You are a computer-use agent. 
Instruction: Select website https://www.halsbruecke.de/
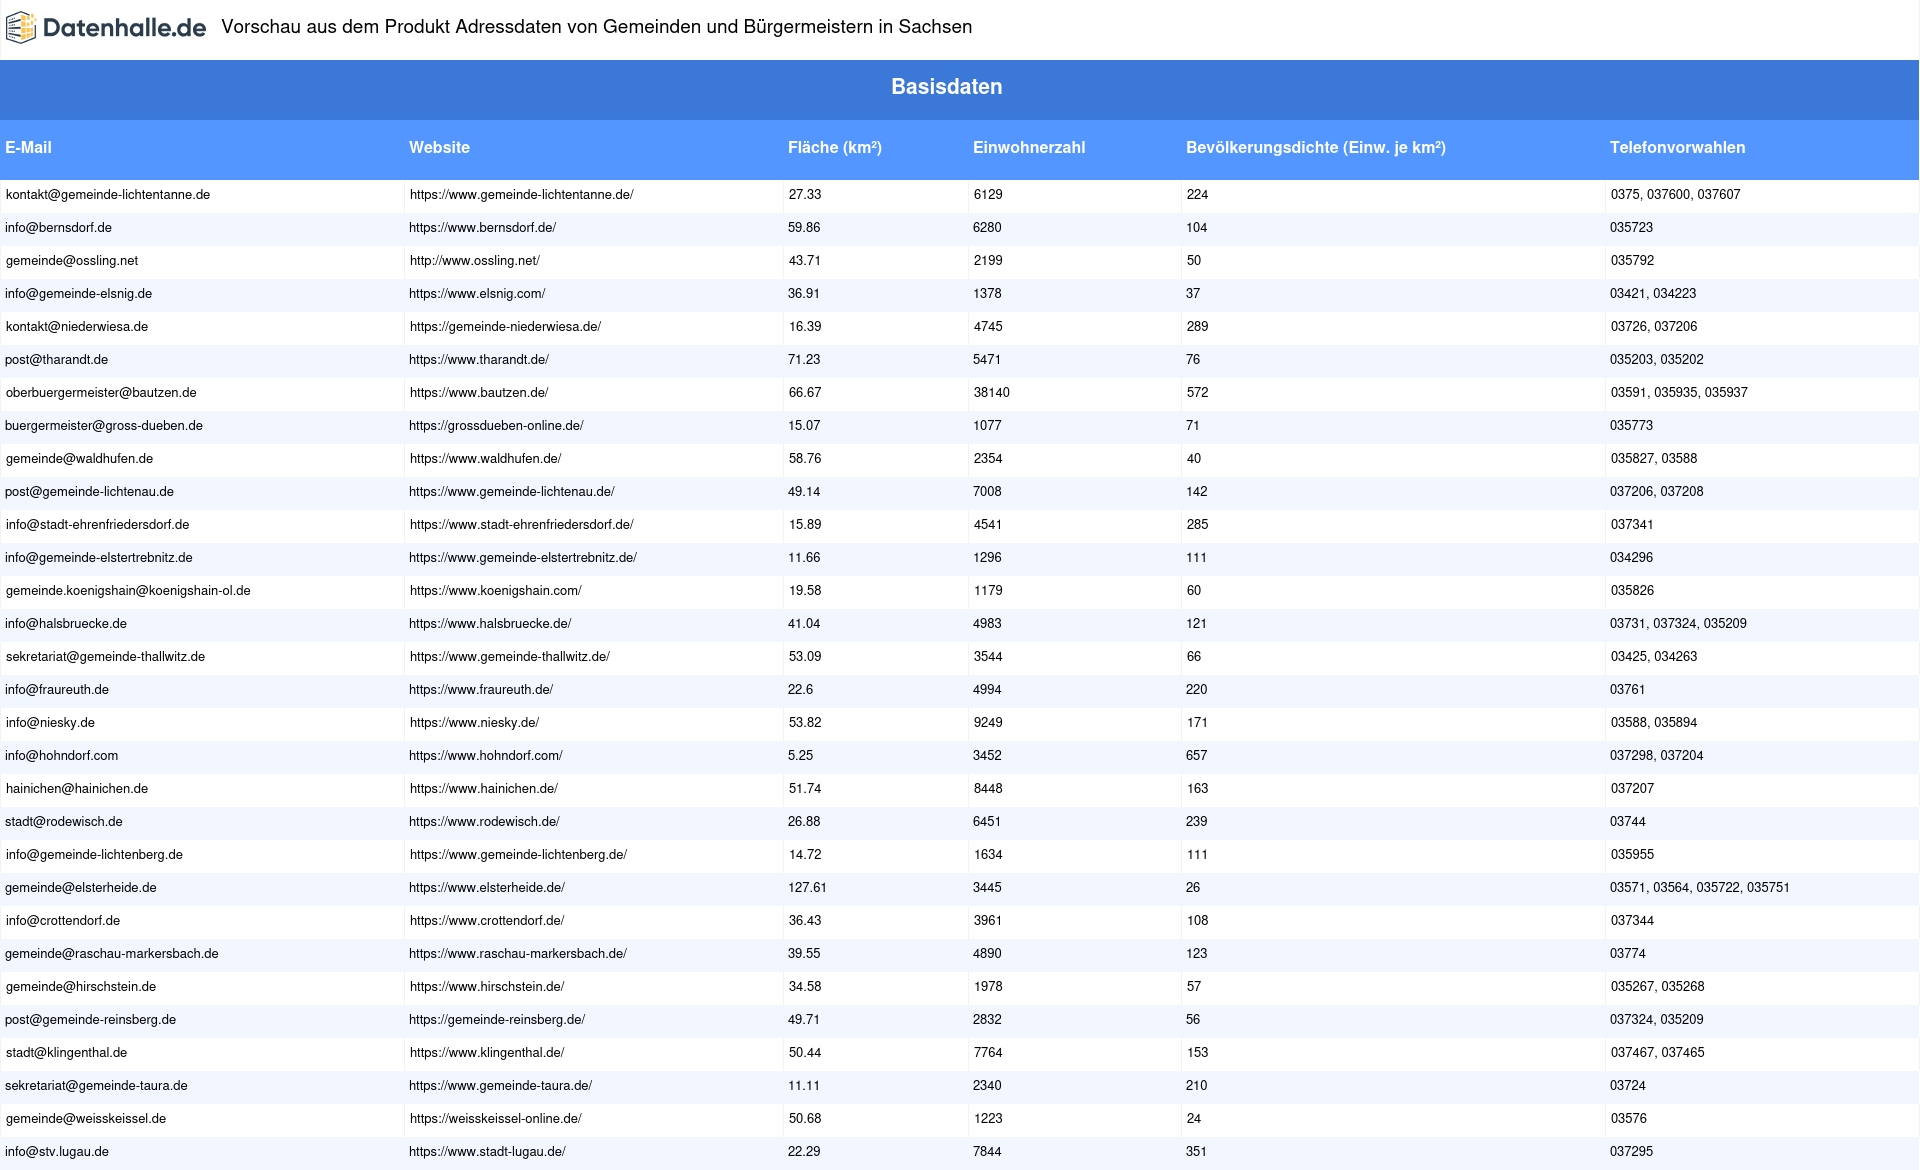coord(490,624)
